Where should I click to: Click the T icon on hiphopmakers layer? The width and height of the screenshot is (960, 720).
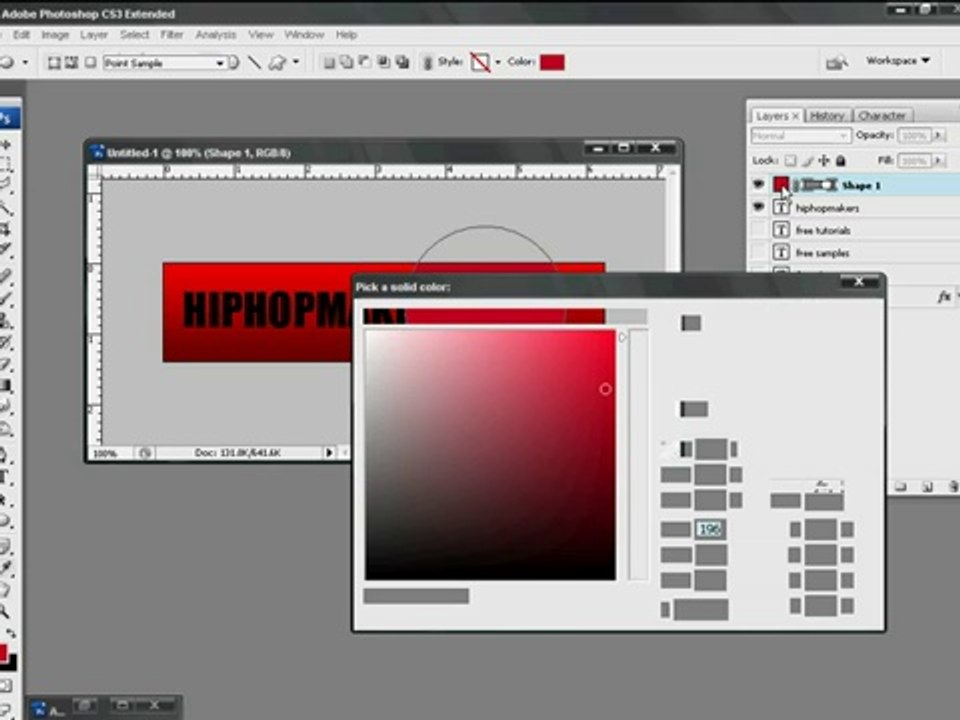(781, 208)
